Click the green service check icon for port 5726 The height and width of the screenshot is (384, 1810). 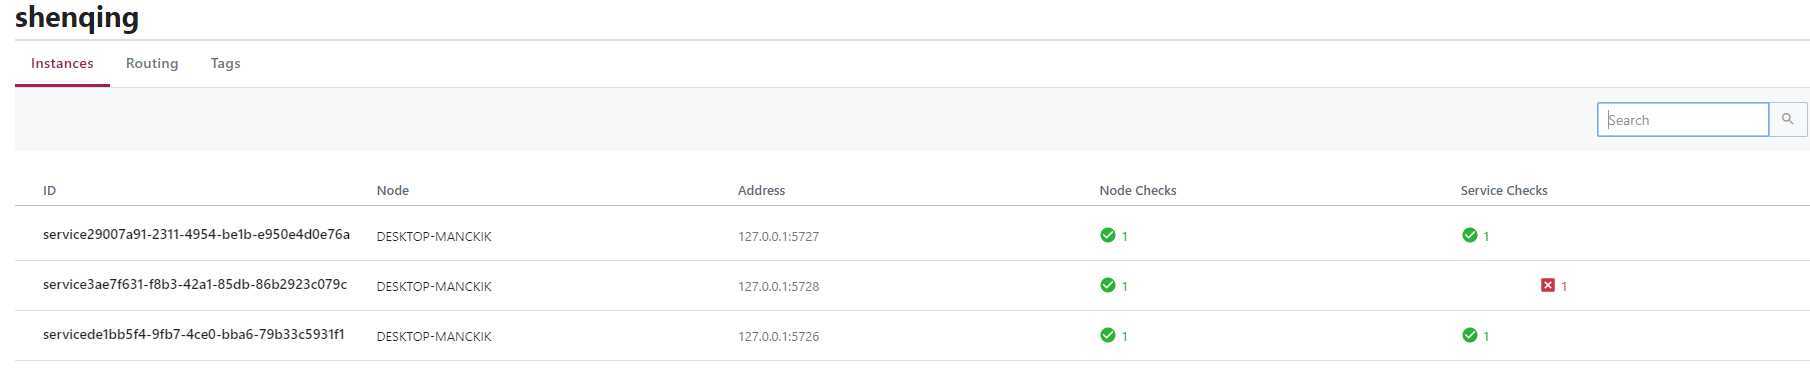pyautogui.click(x=1469, y=335)
